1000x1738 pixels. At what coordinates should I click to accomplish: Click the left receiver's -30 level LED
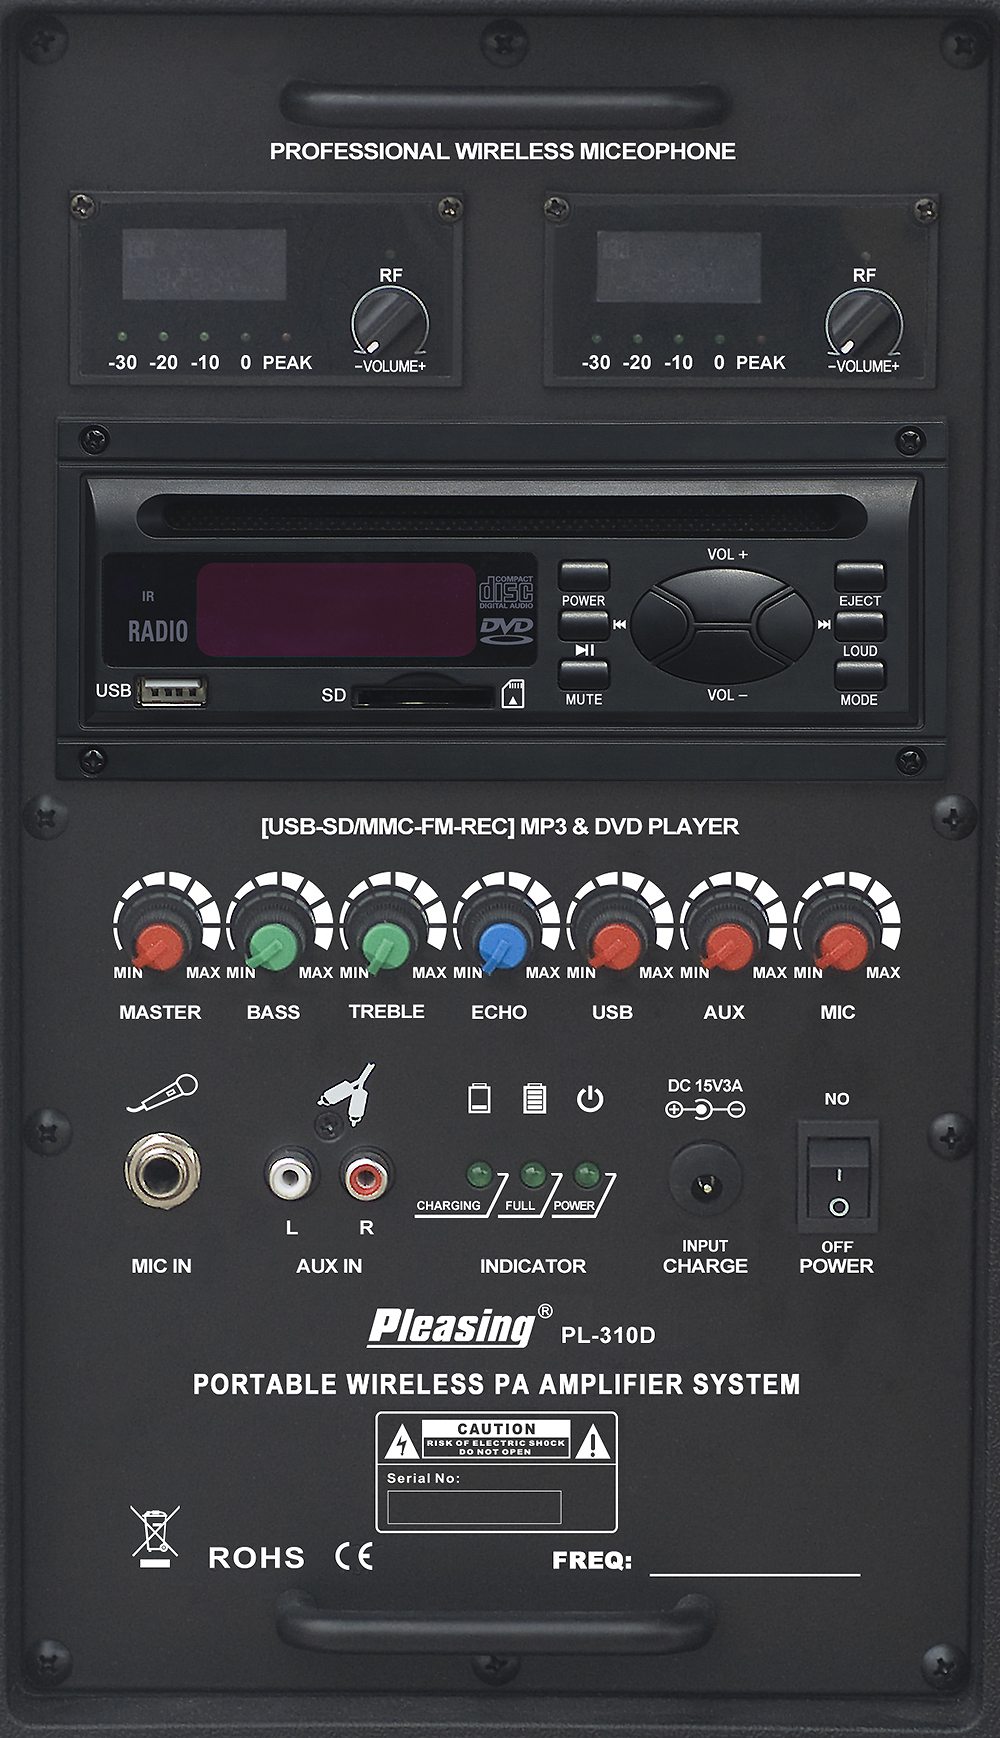[122, 337]
